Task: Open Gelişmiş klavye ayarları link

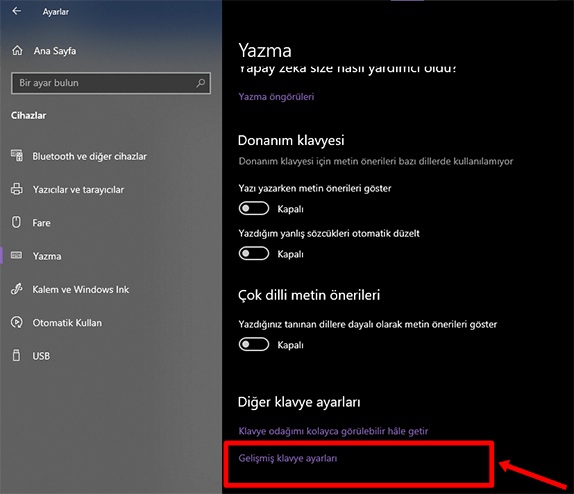Action: 288,458
